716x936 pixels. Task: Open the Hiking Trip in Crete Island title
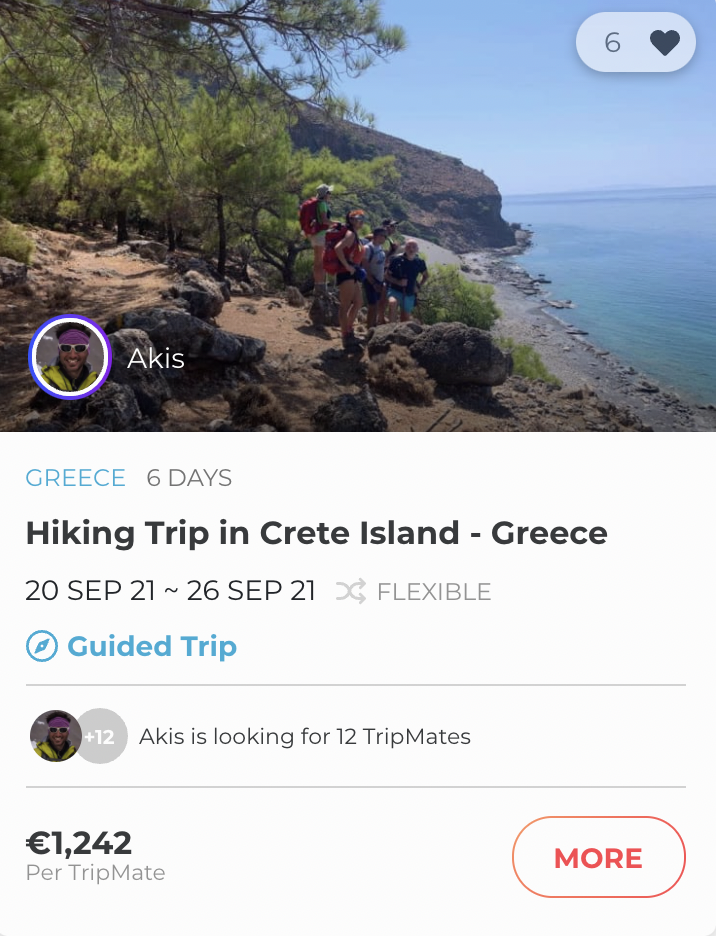[x=316, y=533]
